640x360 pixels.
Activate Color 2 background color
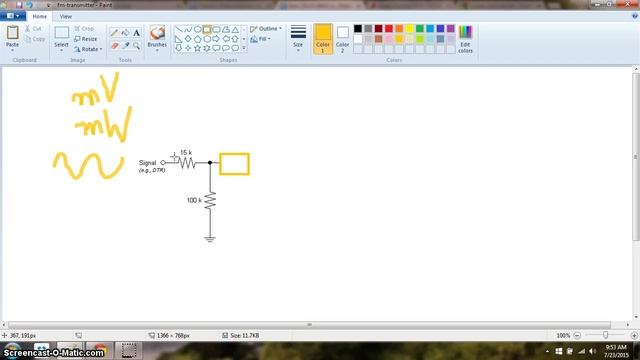pyautogui.click(x=342, y=39)
